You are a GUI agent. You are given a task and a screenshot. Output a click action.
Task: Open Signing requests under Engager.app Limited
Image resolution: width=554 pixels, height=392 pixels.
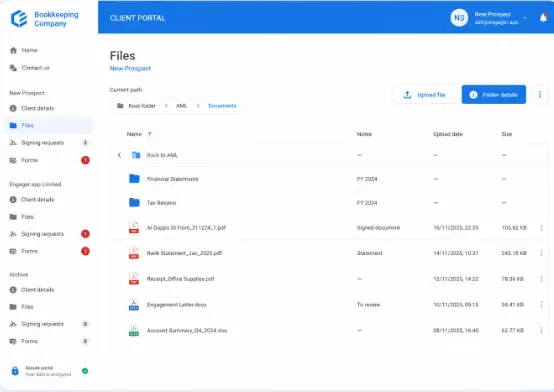[48, 234]
